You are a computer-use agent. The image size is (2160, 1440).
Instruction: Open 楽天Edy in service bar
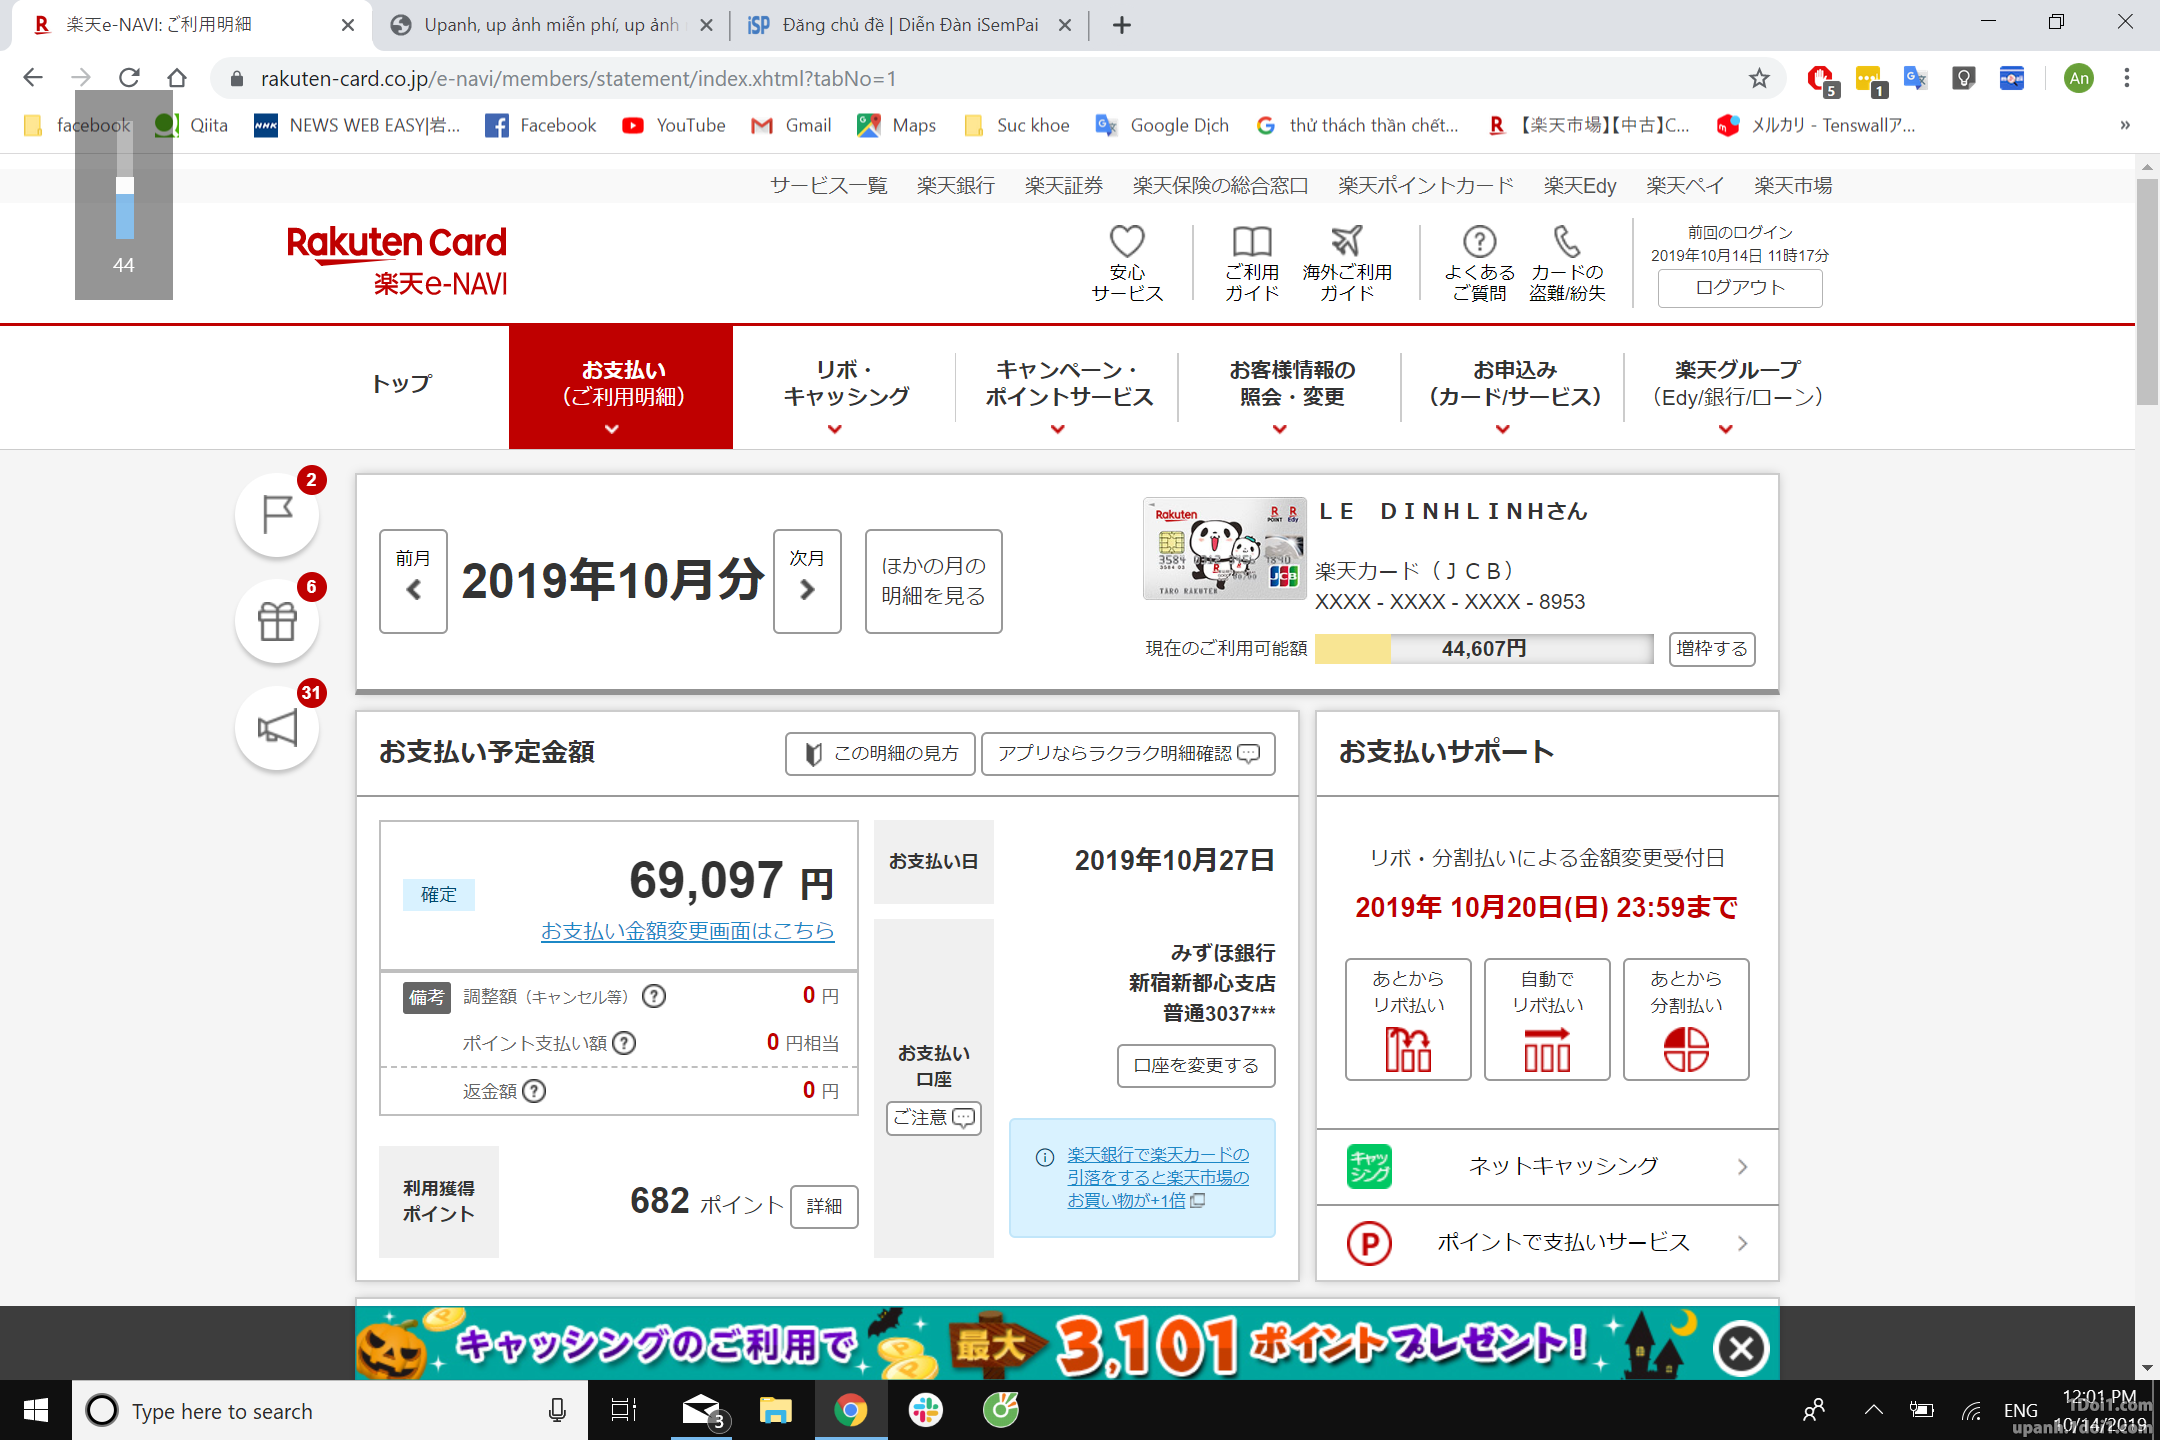tap(1580, 185)
